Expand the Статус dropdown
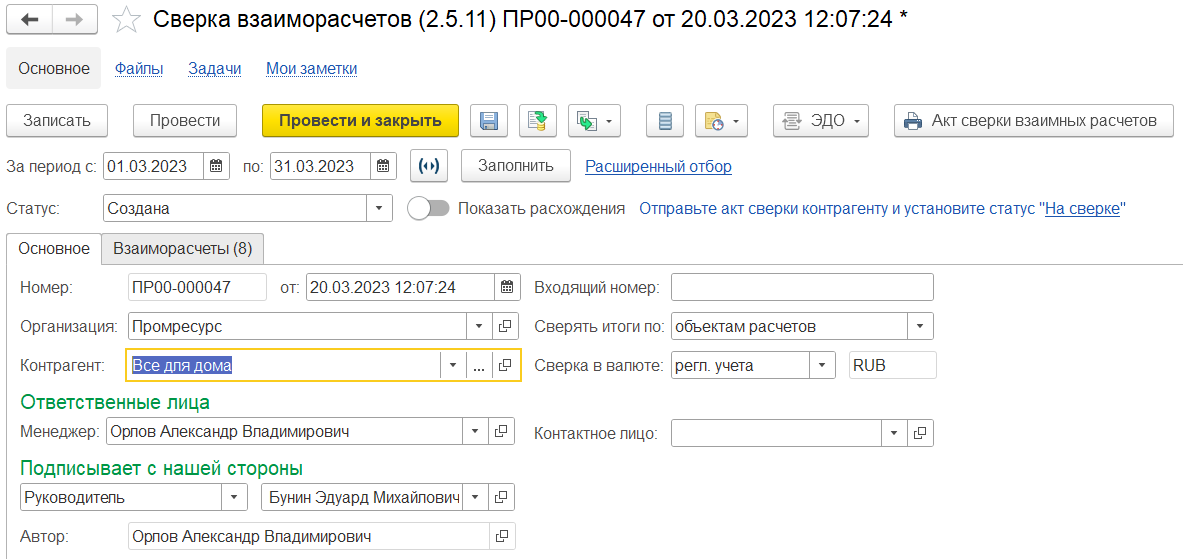Image resolution: width=1183 pixels, height=559 pixels. 380,209
